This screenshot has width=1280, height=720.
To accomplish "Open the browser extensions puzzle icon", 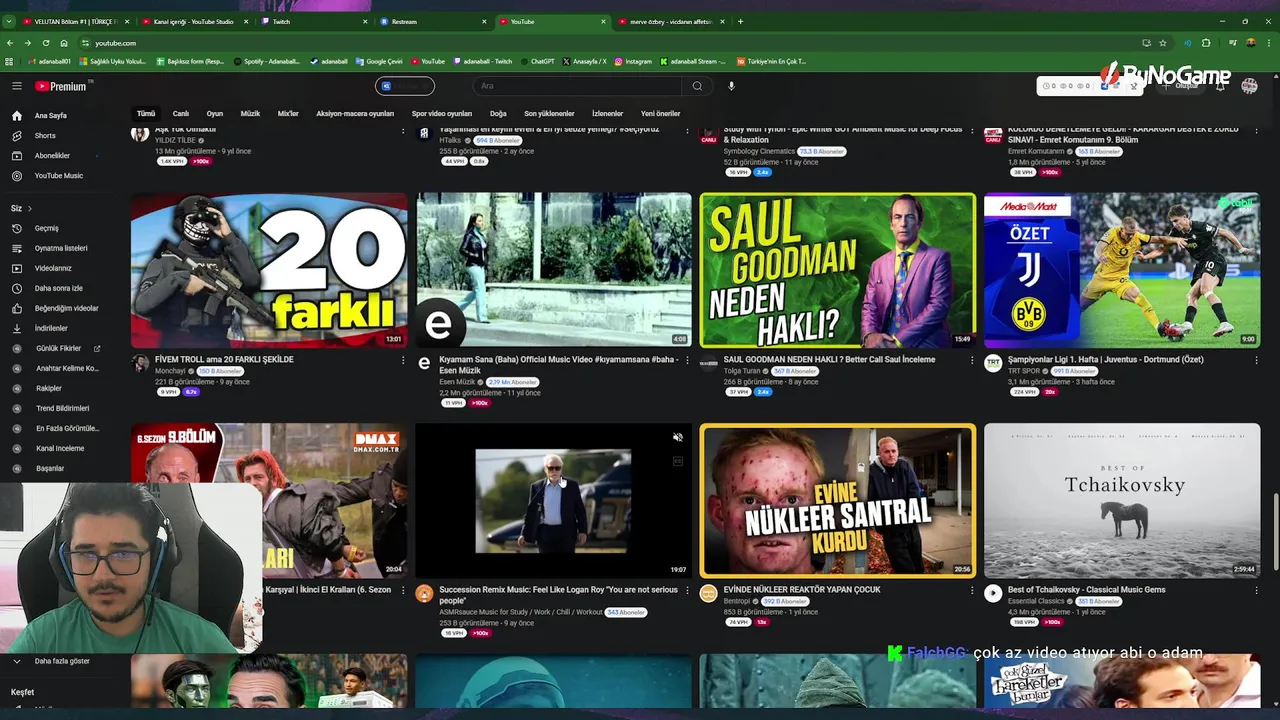I will click(x=1206, y=43).
